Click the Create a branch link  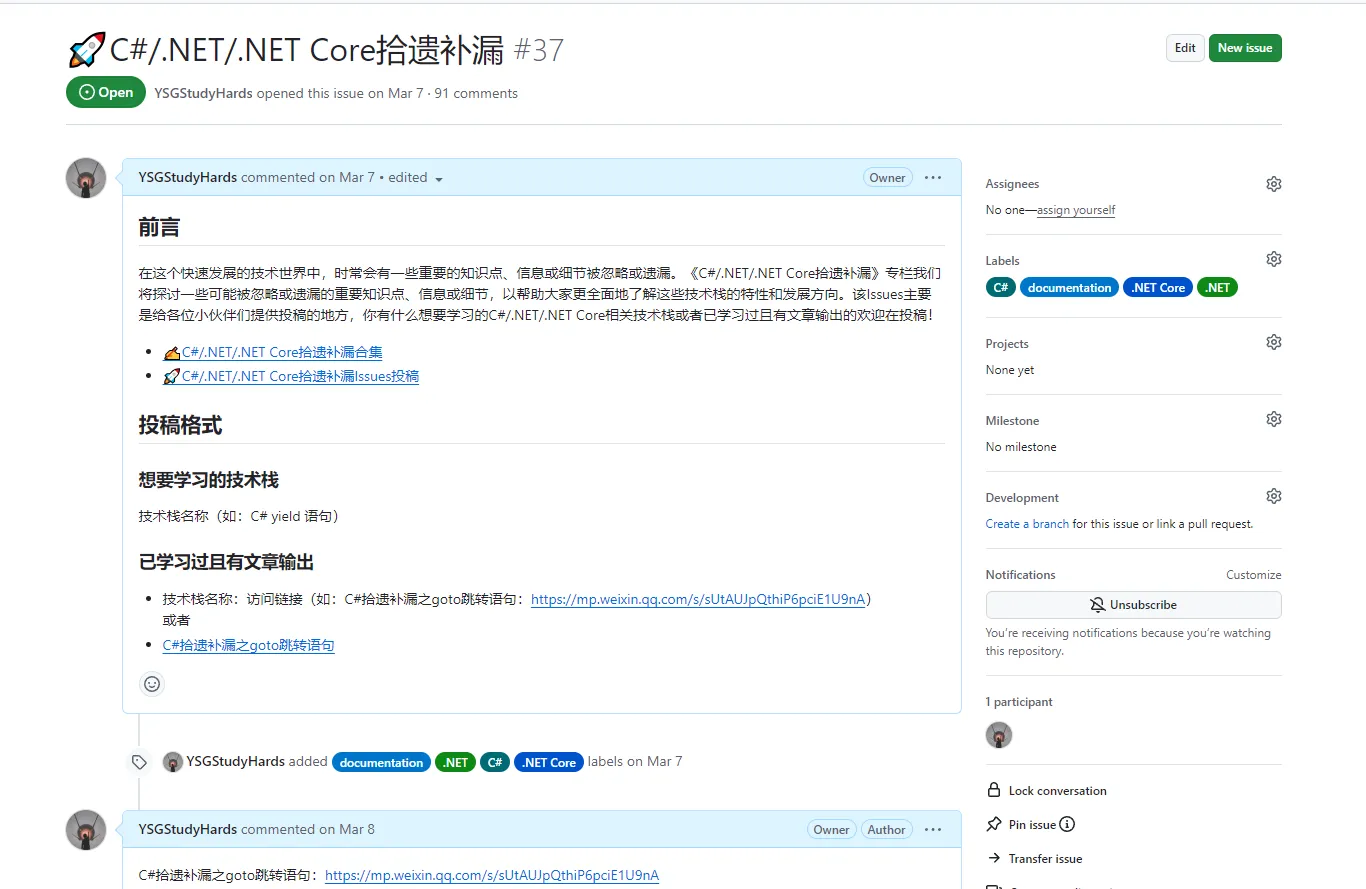click(x=1027, y=524)
